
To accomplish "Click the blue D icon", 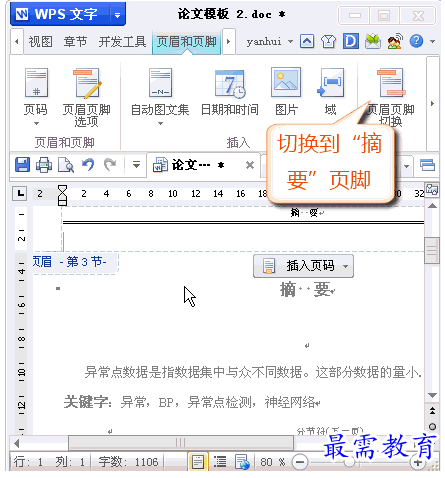I will (x=351, y=41).
